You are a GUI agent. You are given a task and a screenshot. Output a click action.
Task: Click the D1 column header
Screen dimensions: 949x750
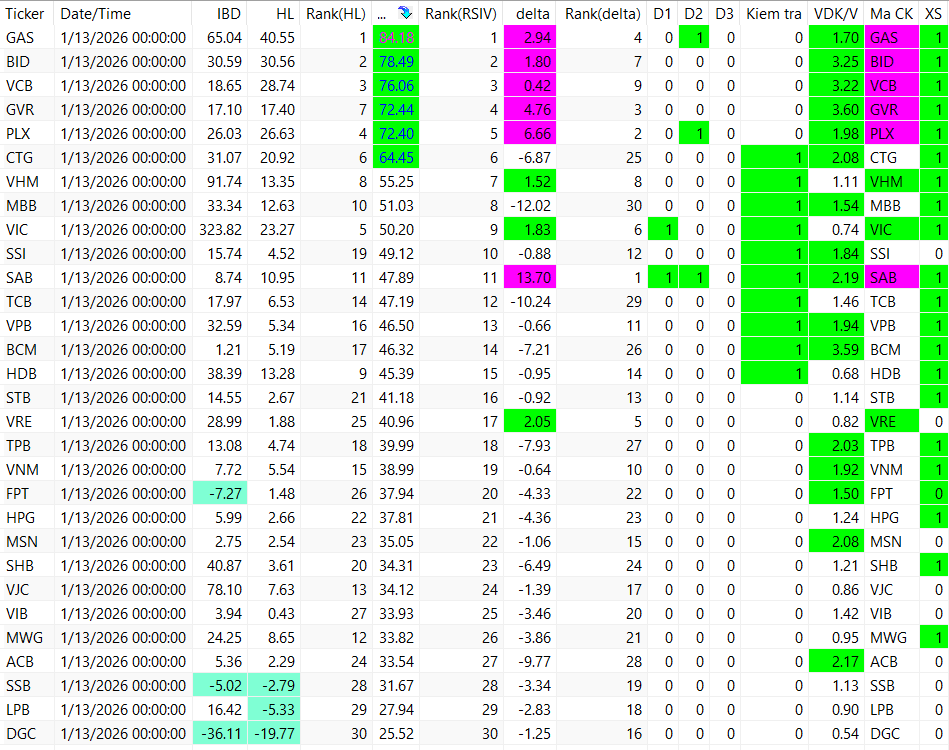663,13
